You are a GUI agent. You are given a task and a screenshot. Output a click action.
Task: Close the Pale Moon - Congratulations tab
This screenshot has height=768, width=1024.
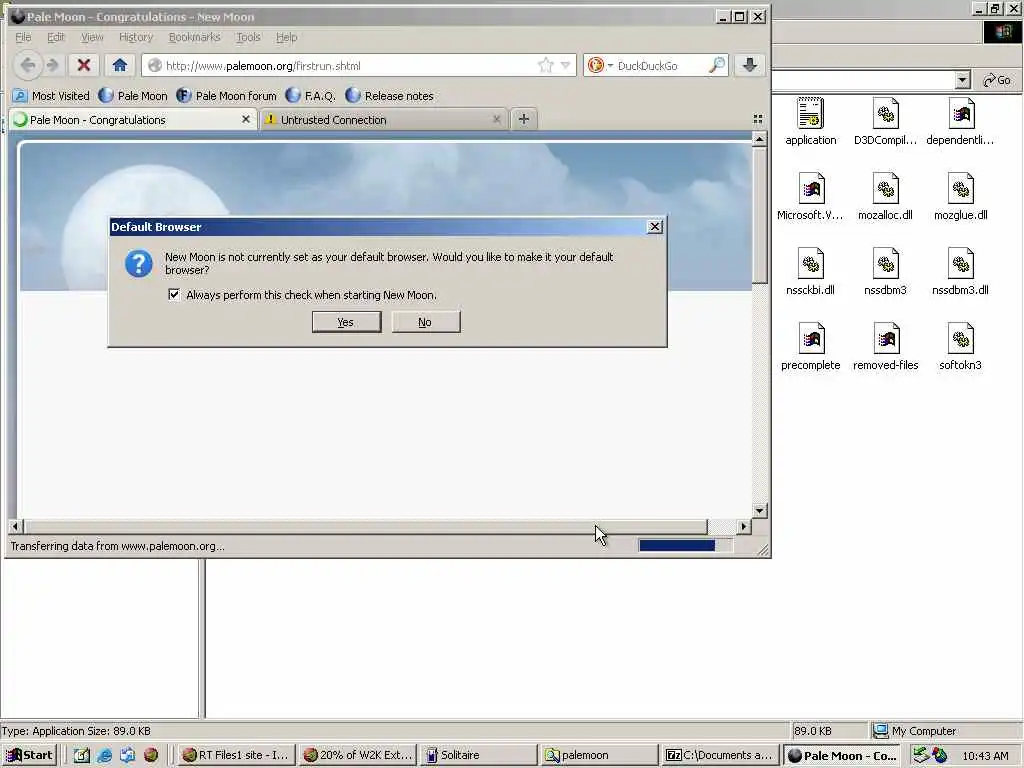(246, 120)
